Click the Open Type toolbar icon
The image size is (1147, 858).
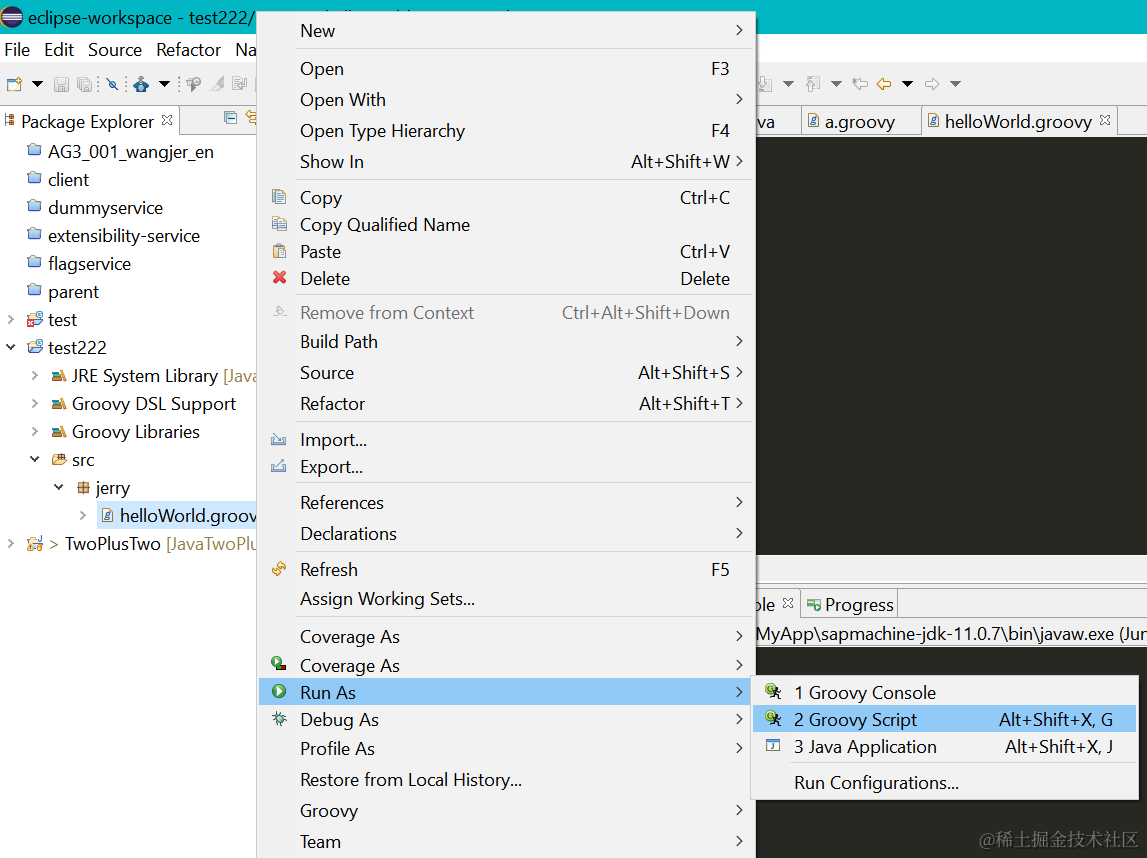194,84
